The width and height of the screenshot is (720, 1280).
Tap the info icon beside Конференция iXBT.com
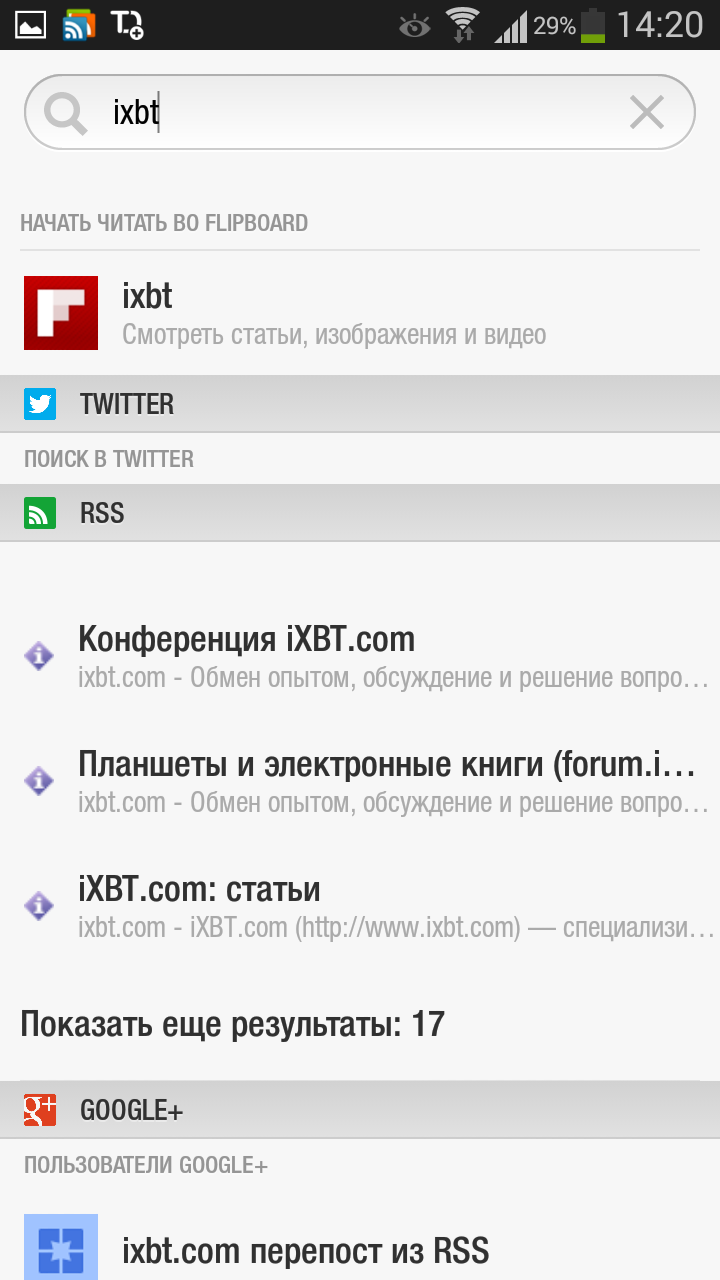(x=39, y=656)
